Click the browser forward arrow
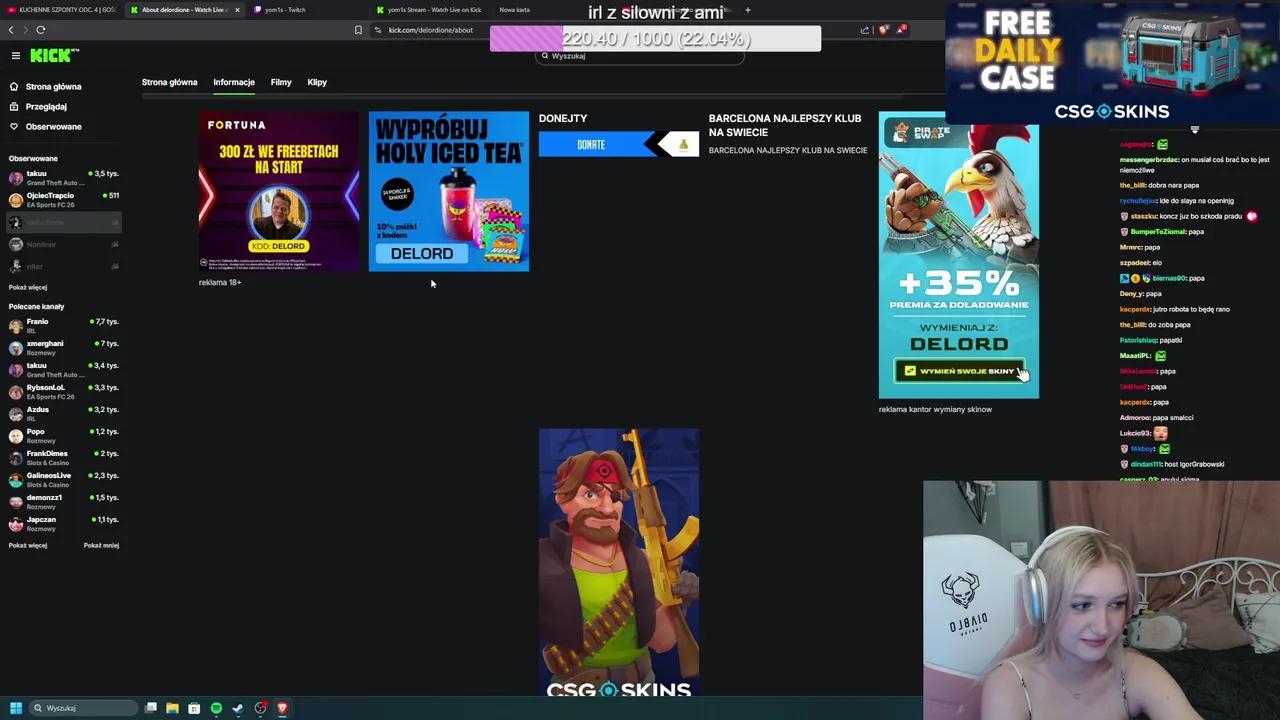Image resolution: width=1280 pixels, height=720 pixels. point(26,30)
